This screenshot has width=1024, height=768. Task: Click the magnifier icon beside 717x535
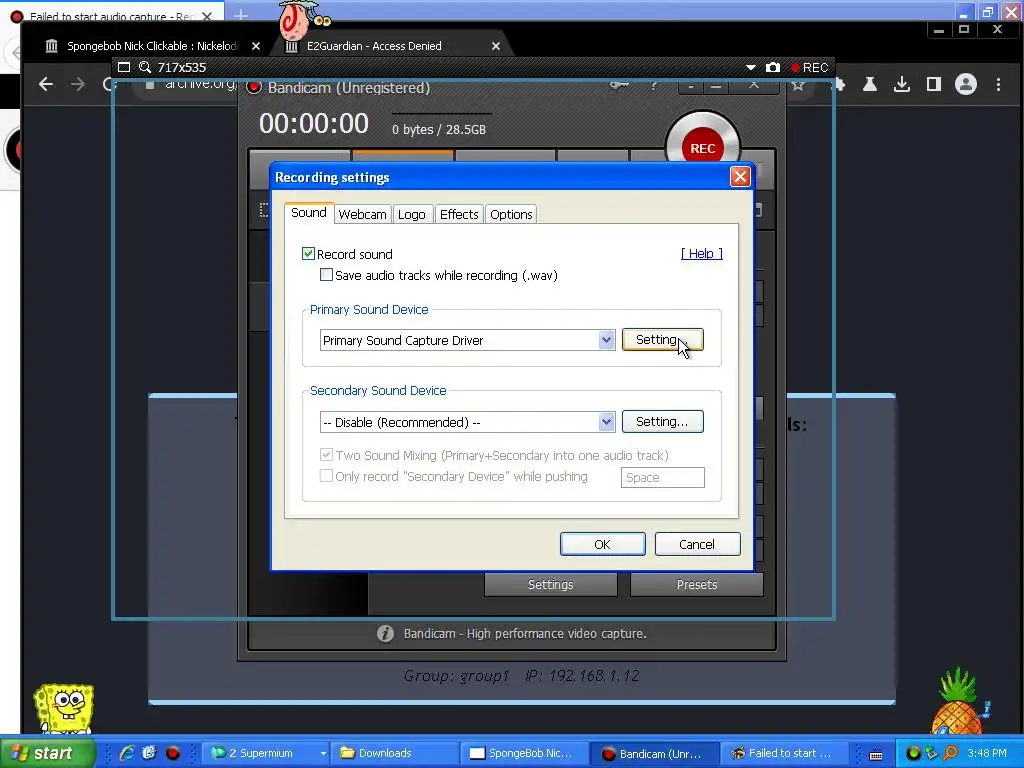(x=145, y=67)
